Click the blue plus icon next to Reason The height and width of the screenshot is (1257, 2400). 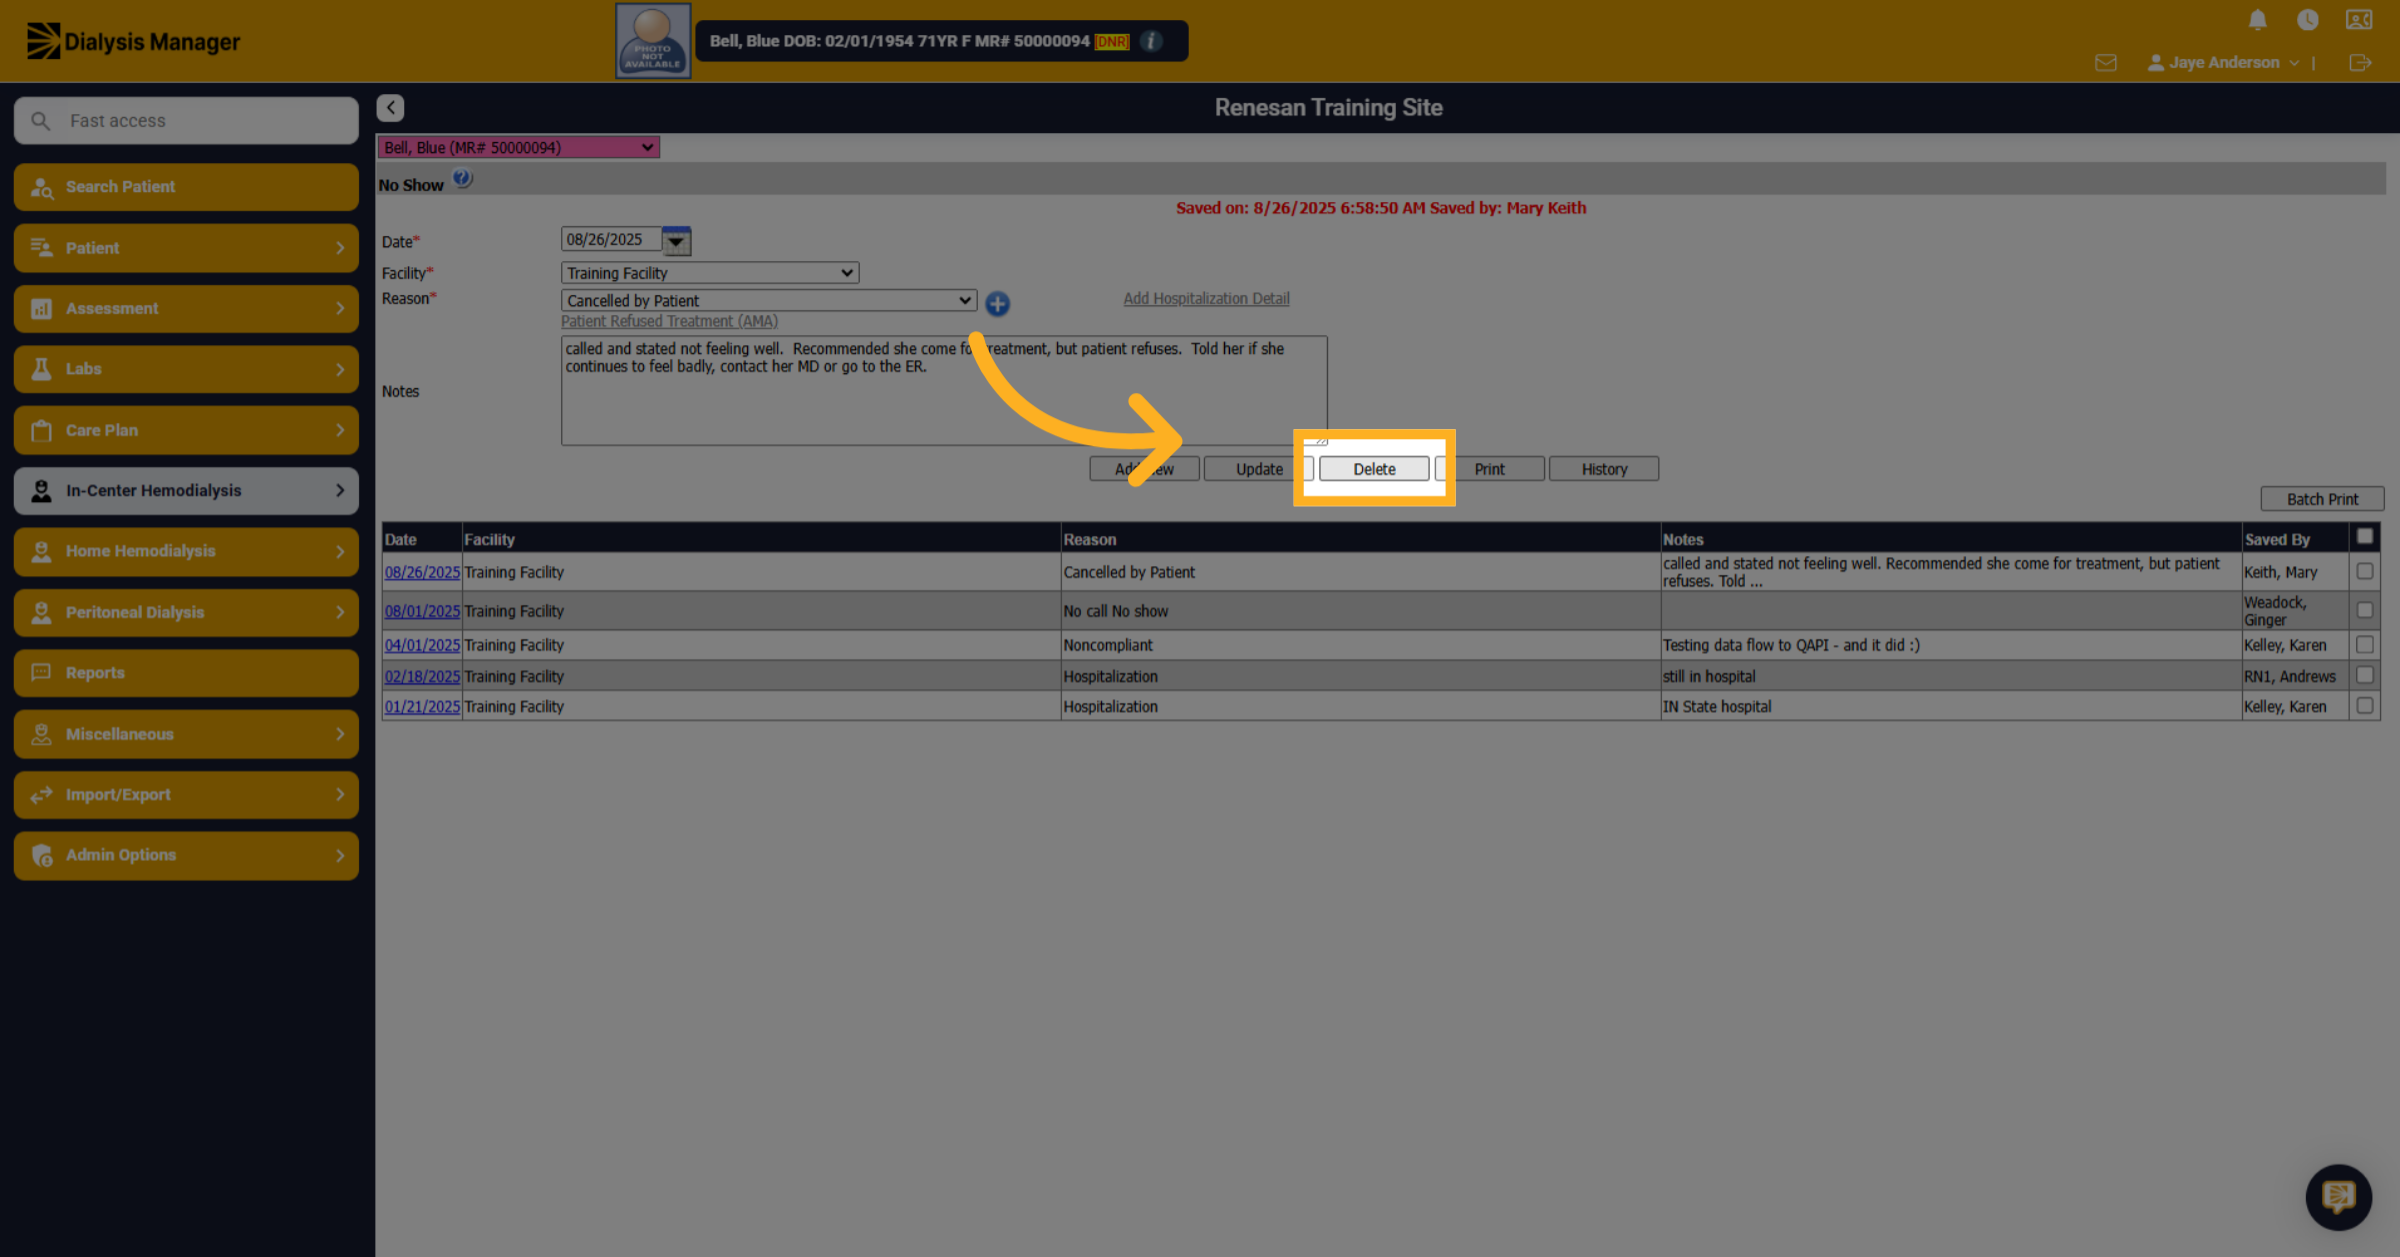tap(997, 304)
